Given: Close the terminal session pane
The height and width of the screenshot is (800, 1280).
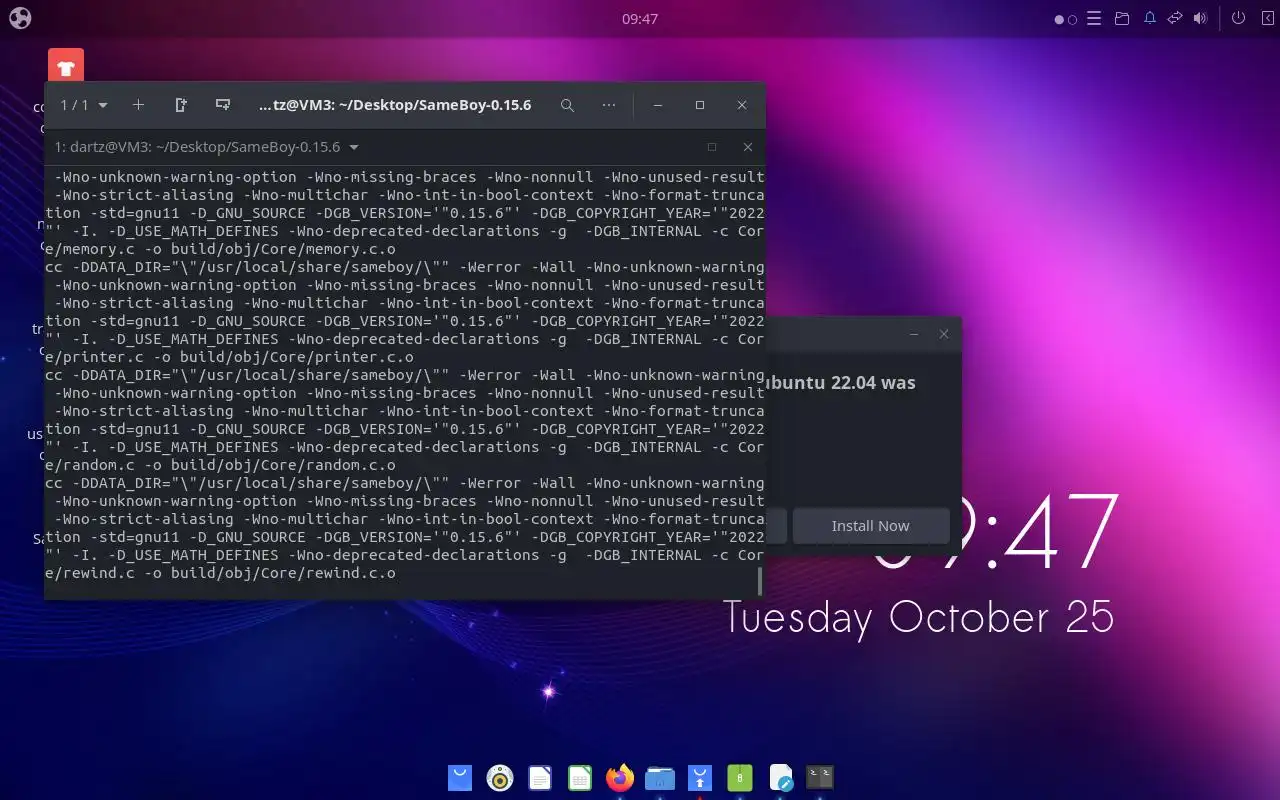Looking at the screenshot, I should click(747, 147).
